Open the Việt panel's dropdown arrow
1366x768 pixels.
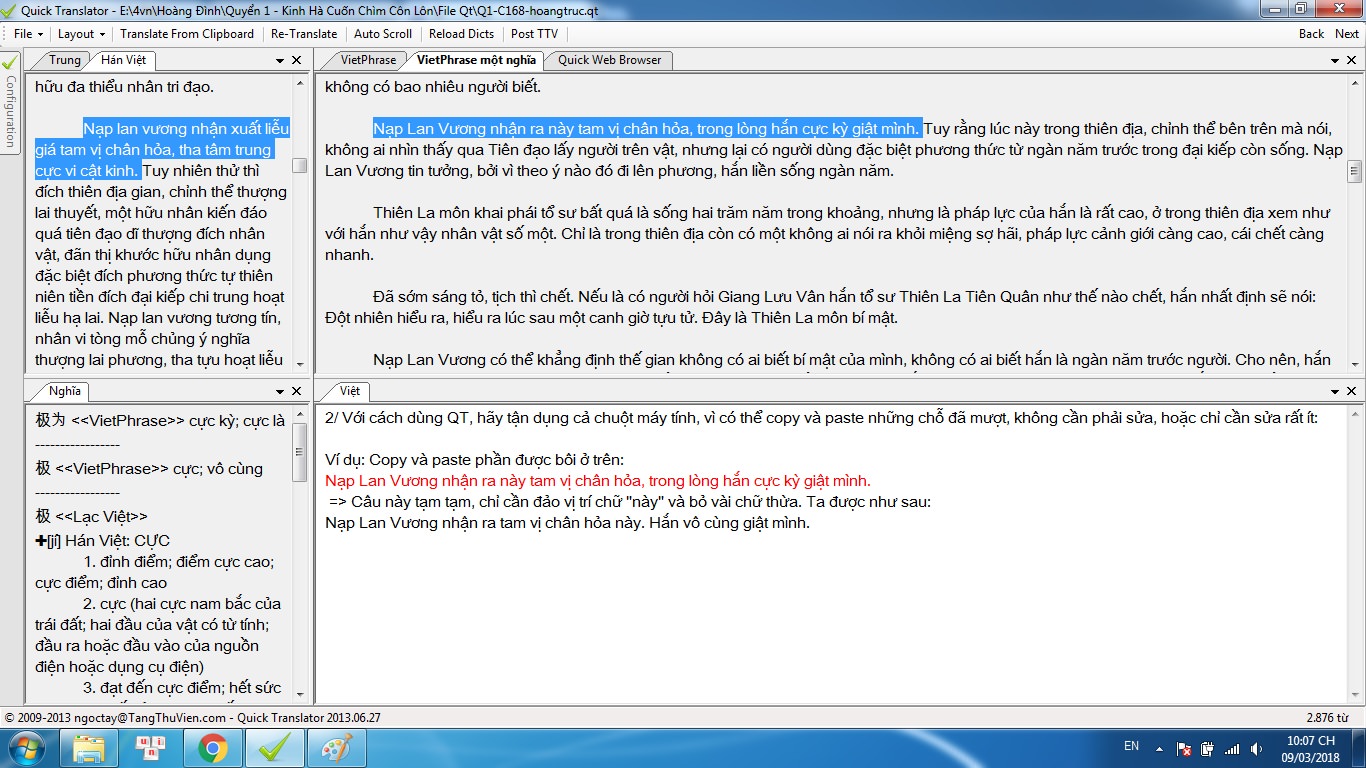click(x=1336, y=391)
